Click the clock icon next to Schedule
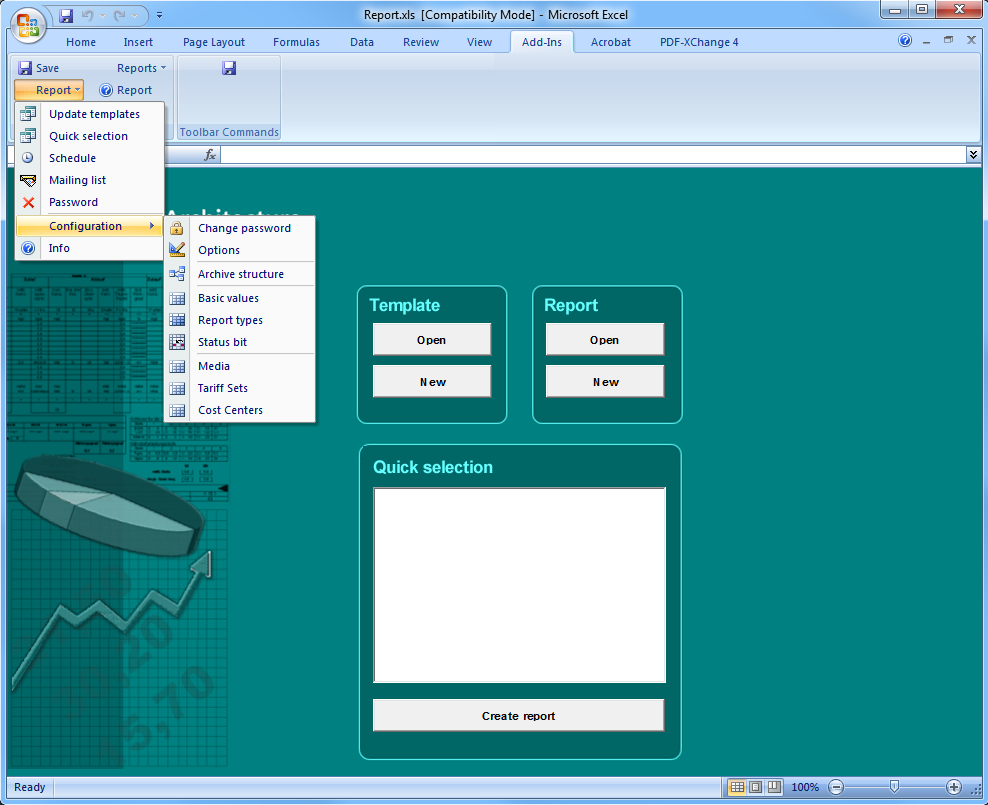The height and width of the screenshot is (805, 988). [28, 158]
